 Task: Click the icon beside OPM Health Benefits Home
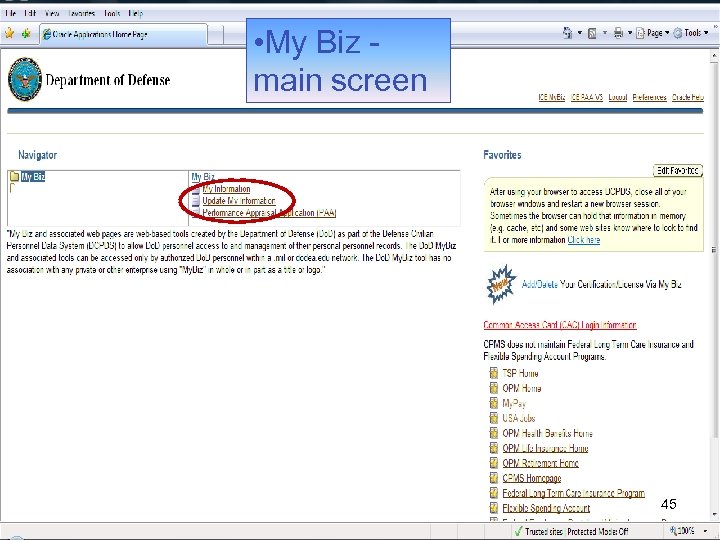coord(494,433)
